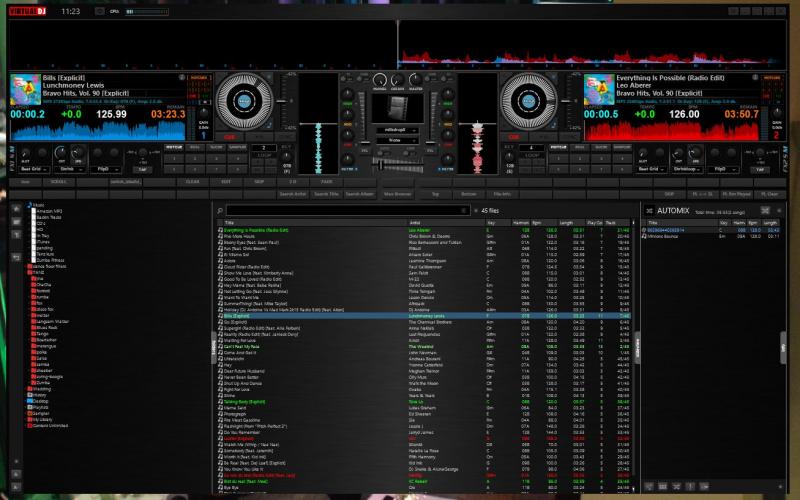
Task: Click the TAP button on left deck
Action: tap(142, 169)
